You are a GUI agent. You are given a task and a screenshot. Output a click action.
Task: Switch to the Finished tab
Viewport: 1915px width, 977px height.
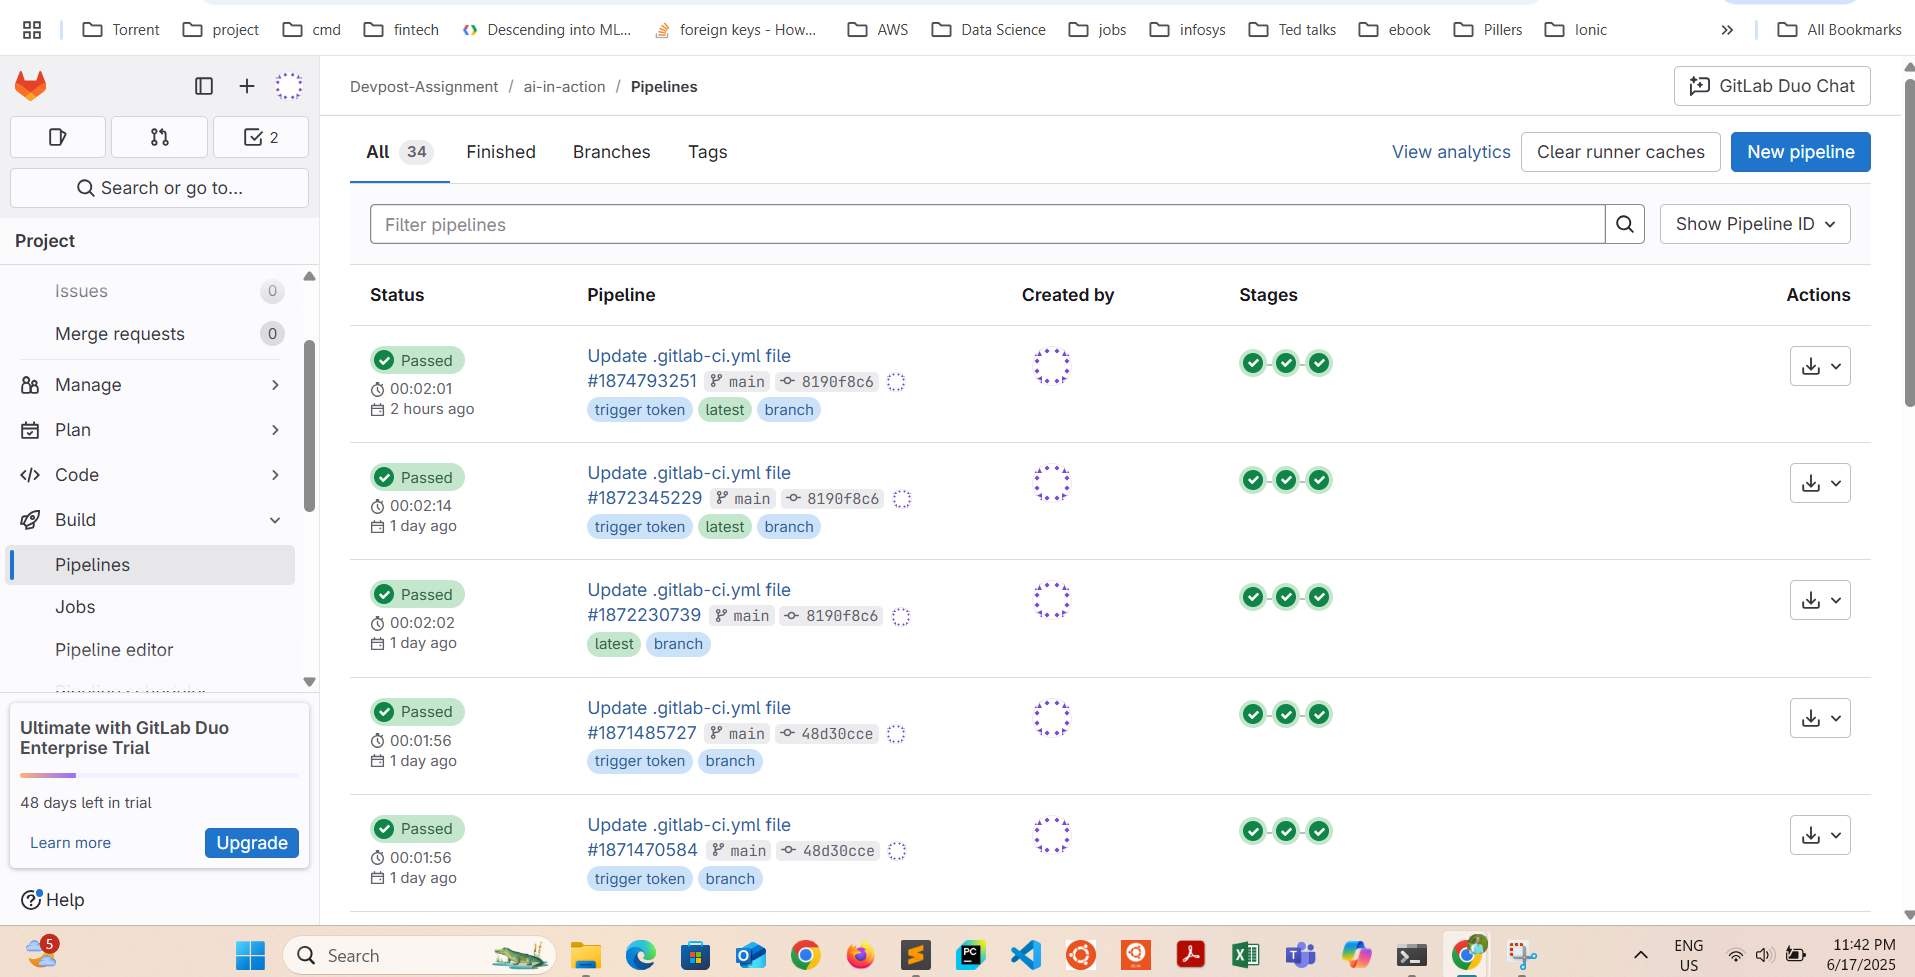[x=501, y=152]
